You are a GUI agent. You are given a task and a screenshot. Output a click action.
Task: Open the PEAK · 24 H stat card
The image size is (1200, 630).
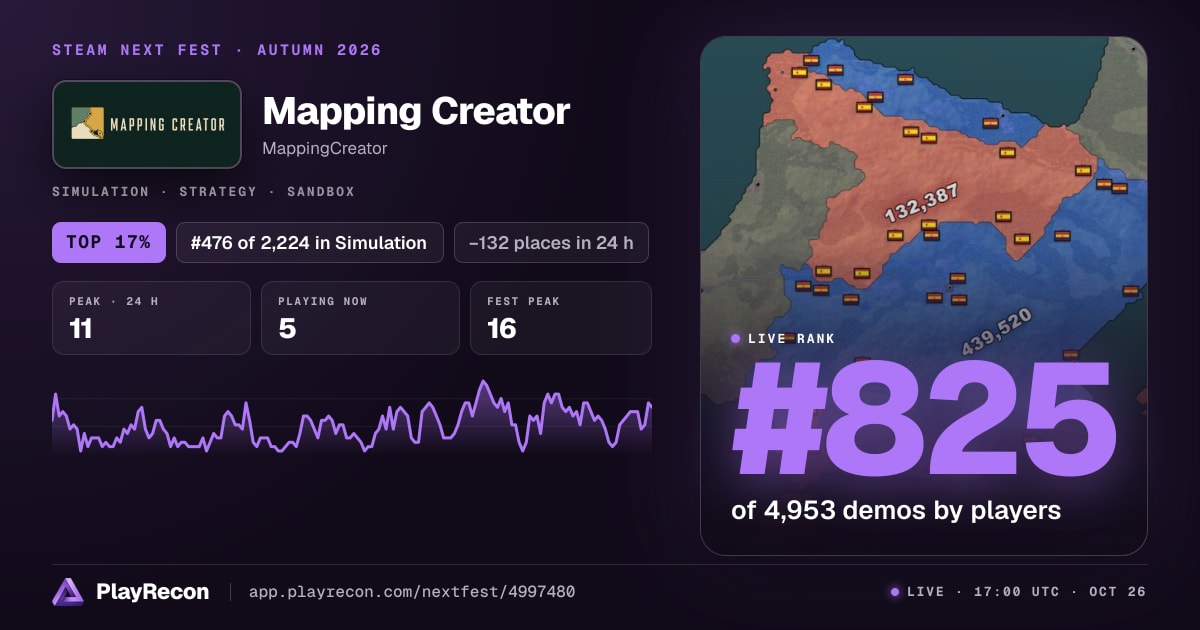tap(151, 318)
